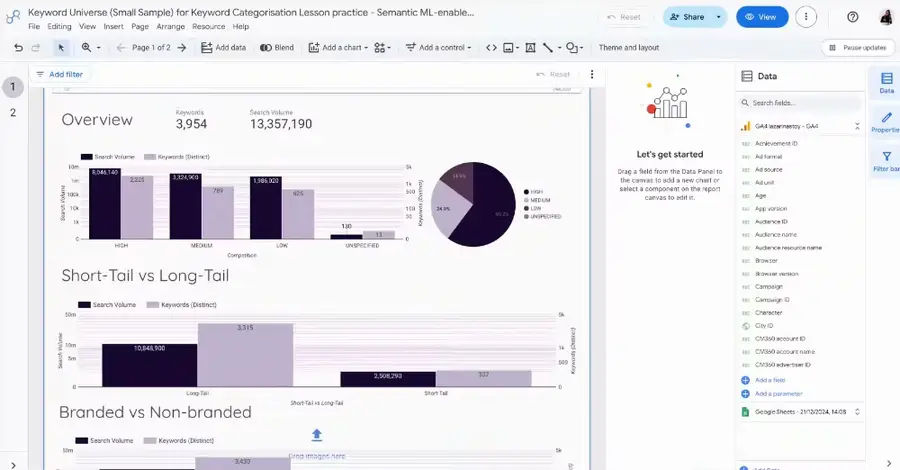Open the line tool dropdown arrow
This screenshot has height=470, width=900.
coord(559,48)
